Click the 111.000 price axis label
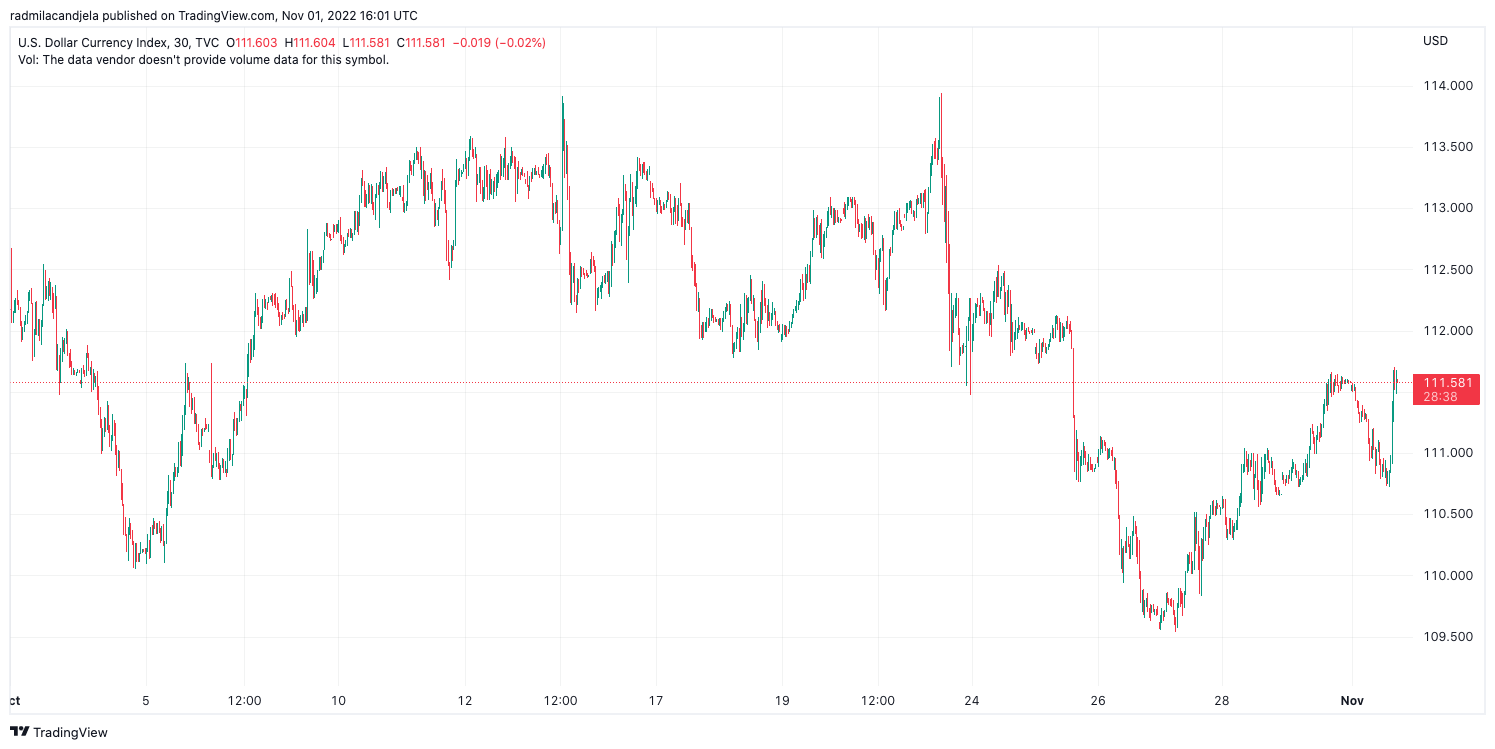The image size is (1495, 749). click(x=1448, y=453)
